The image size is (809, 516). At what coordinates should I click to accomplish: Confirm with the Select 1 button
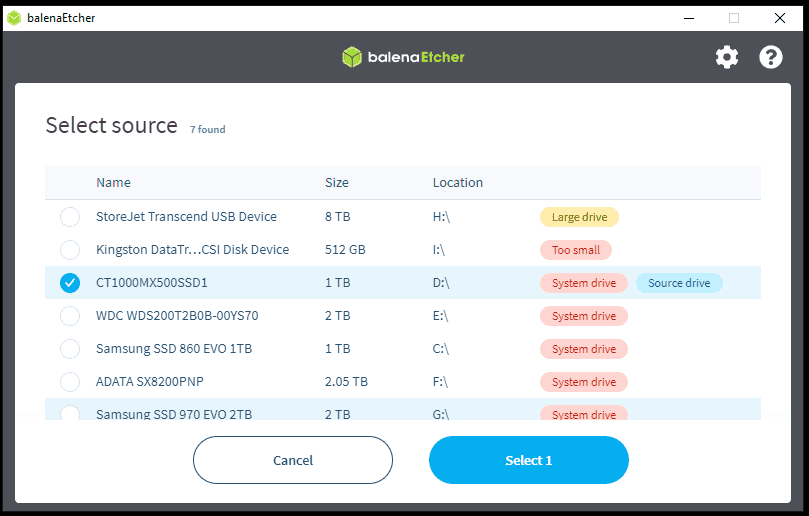tap(528, 460)
